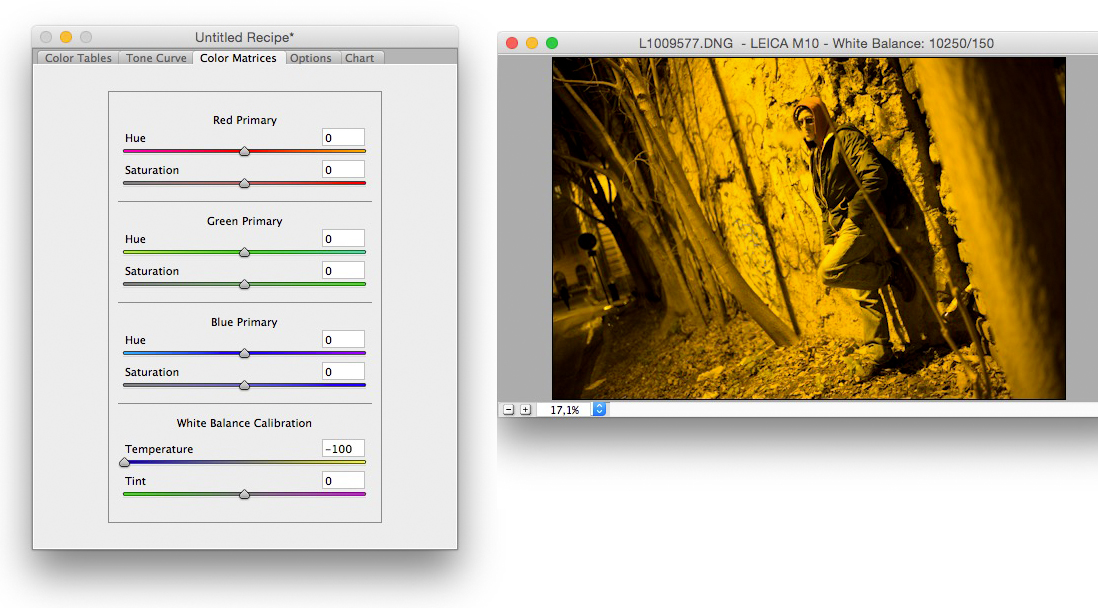Click the Green Primary Hue slider

(x=244, y=252)
